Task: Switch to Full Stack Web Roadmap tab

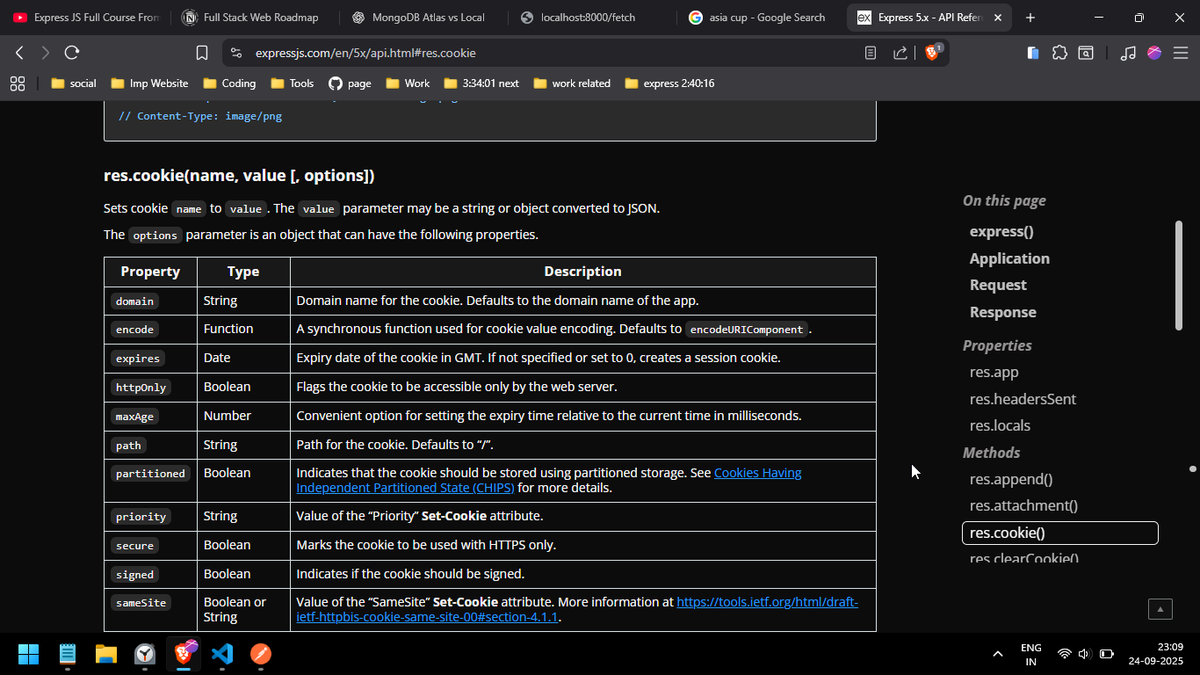Action: [255, 17]
